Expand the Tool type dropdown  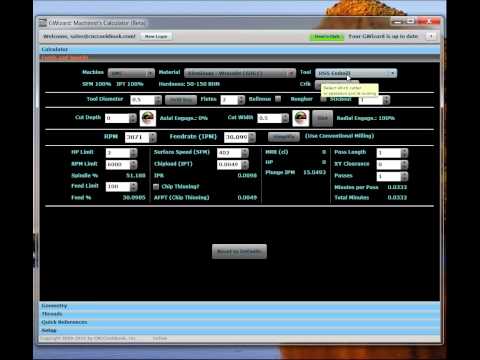356,73
